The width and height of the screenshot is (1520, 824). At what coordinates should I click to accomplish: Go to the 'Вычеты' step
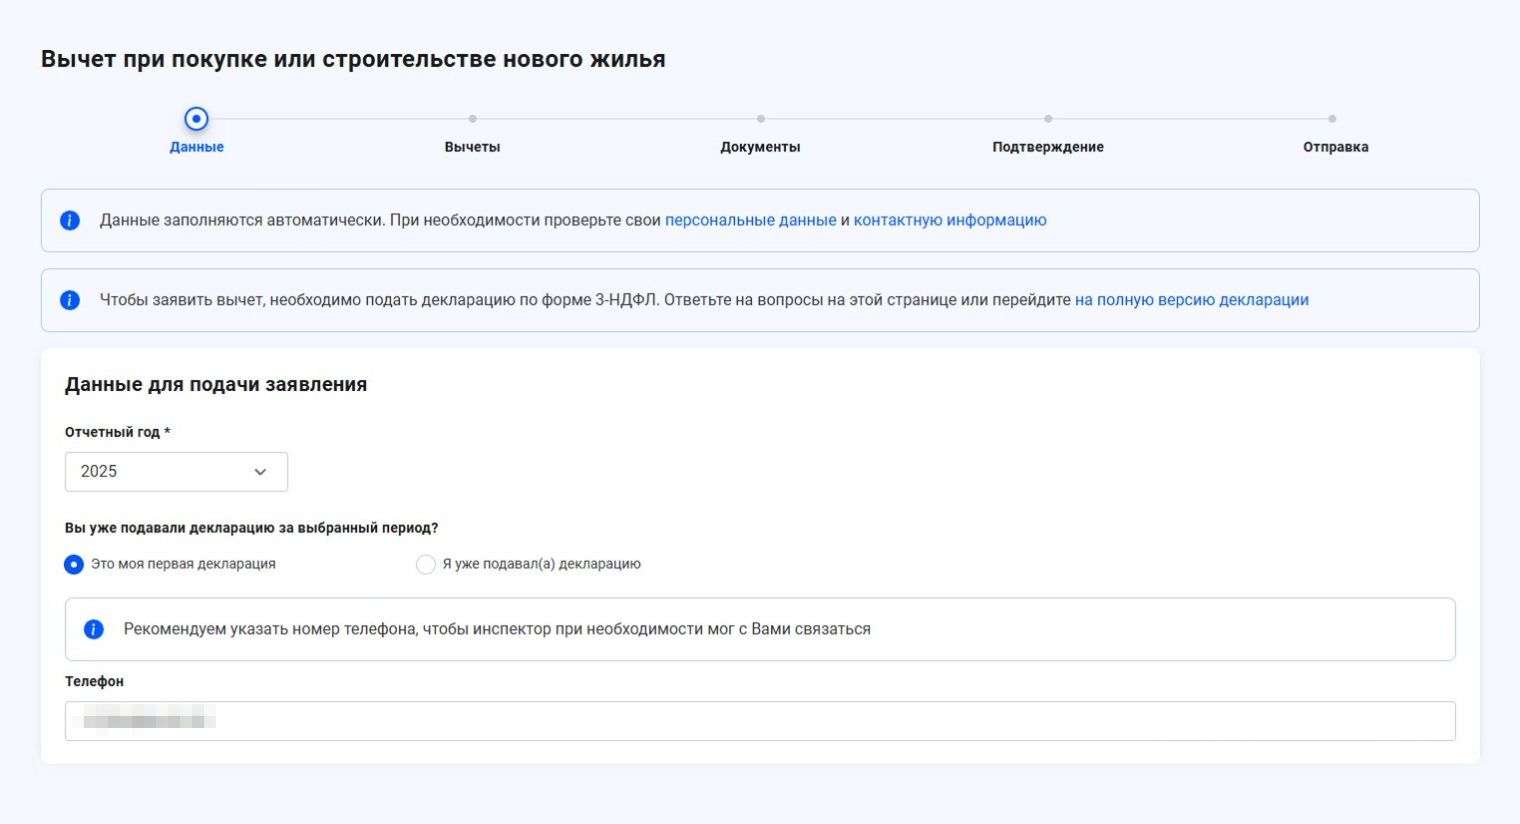pyautogui.click(x=472, y=147)
